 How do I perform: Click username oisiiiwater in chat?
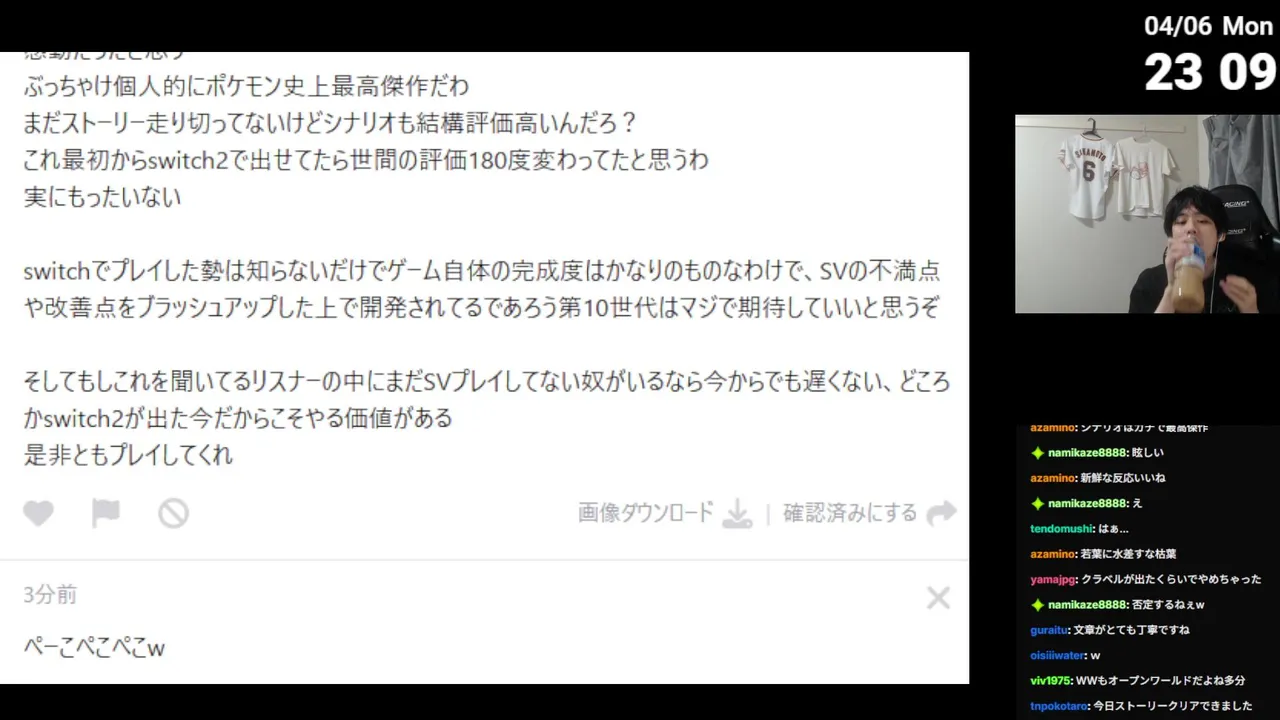click(x=1057, y=656)
